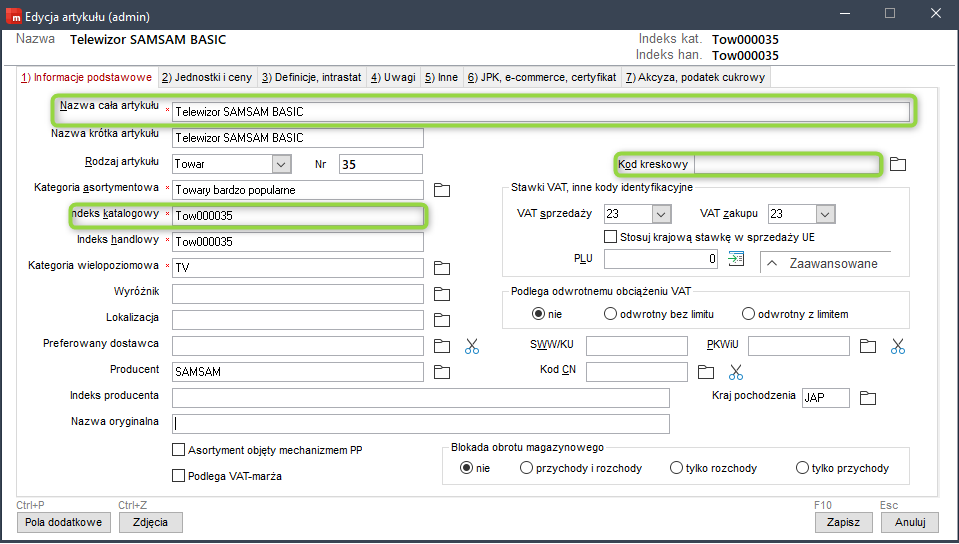The image size is (959, 544).
Task: Open Definicje, intrastat tab
Action: [311, 77]
